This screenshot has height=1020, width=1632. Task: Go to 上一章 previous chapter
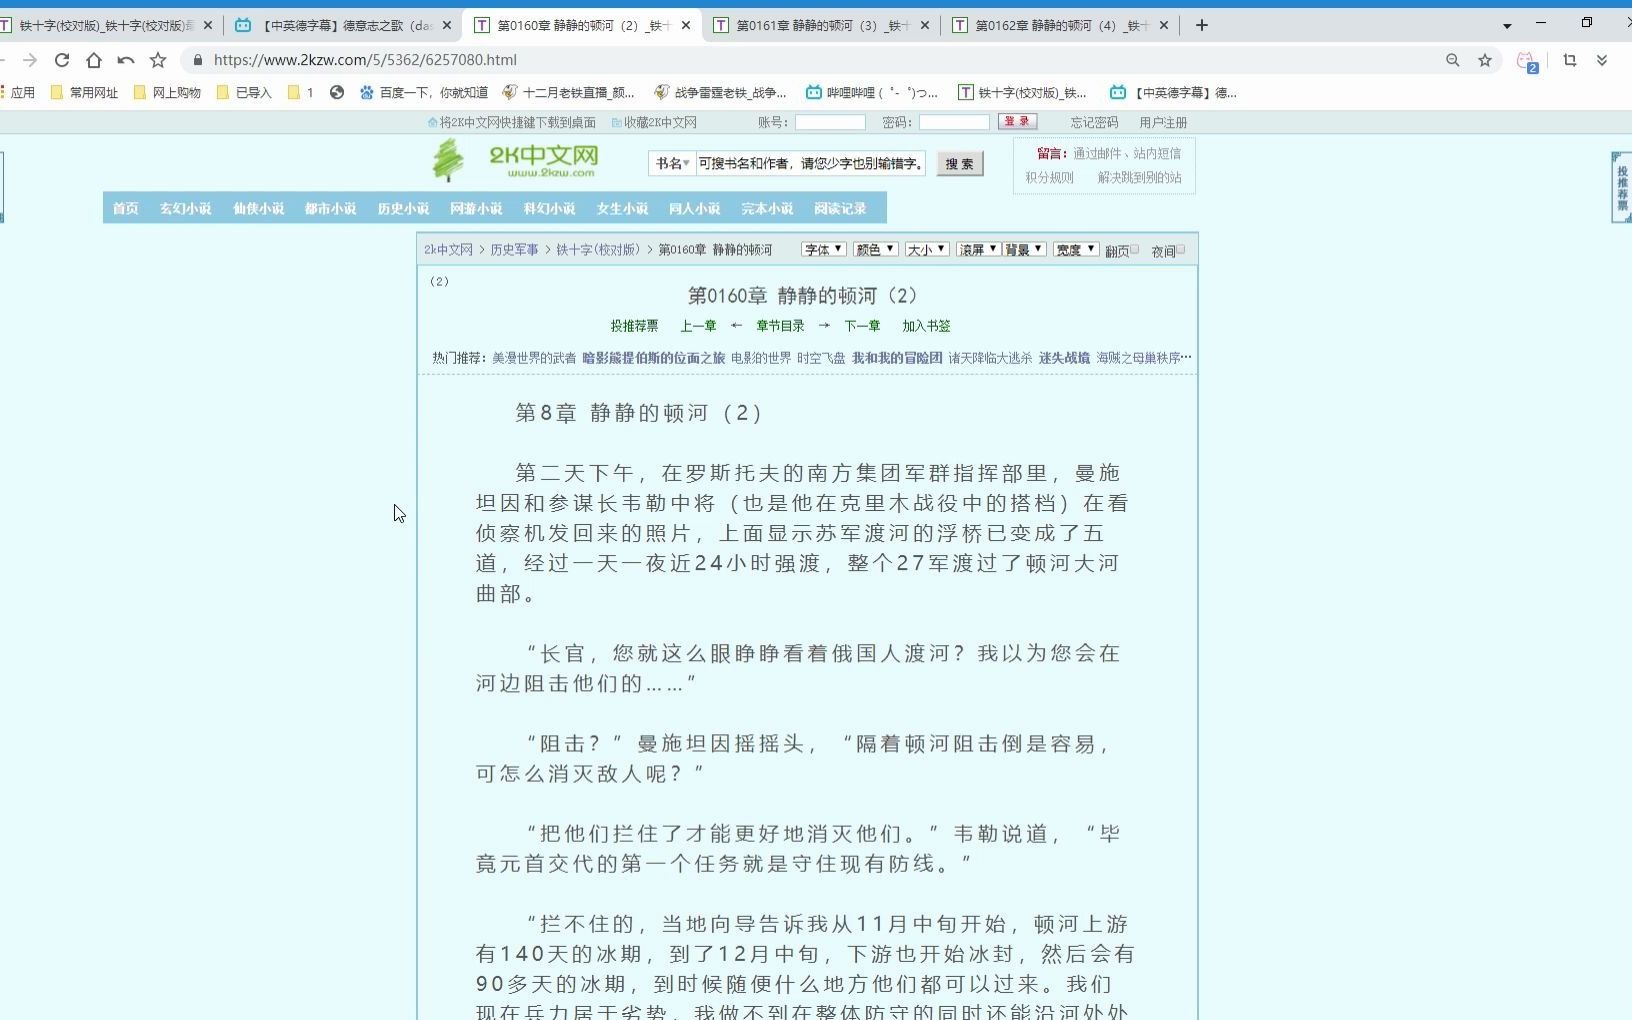pyautogui.click(x=698, y=325)
